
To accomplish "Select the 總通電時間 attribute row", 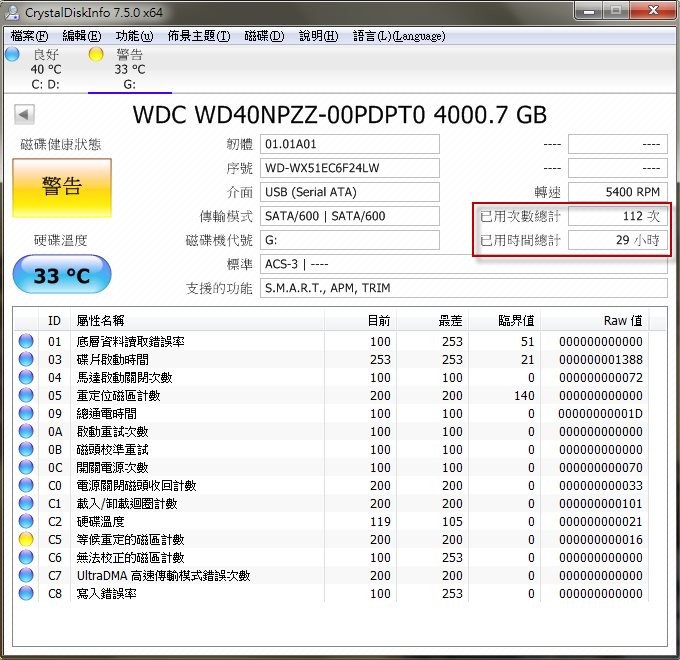I will 332,413.
